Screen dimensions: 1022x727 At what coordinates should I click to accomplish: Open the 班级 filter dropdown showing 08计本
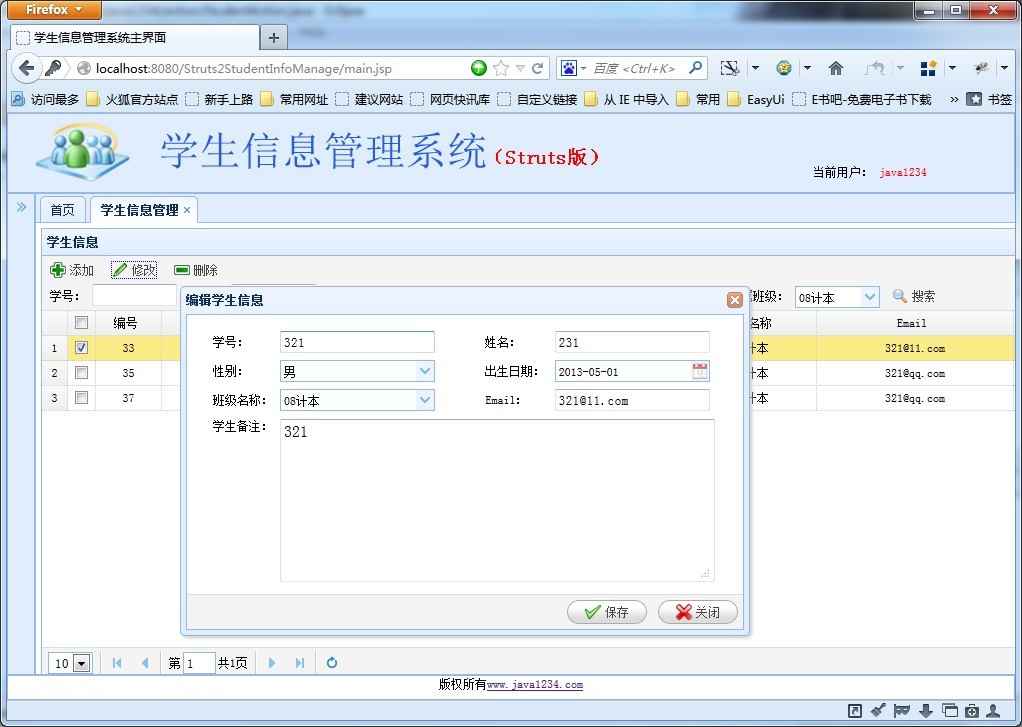869,297
